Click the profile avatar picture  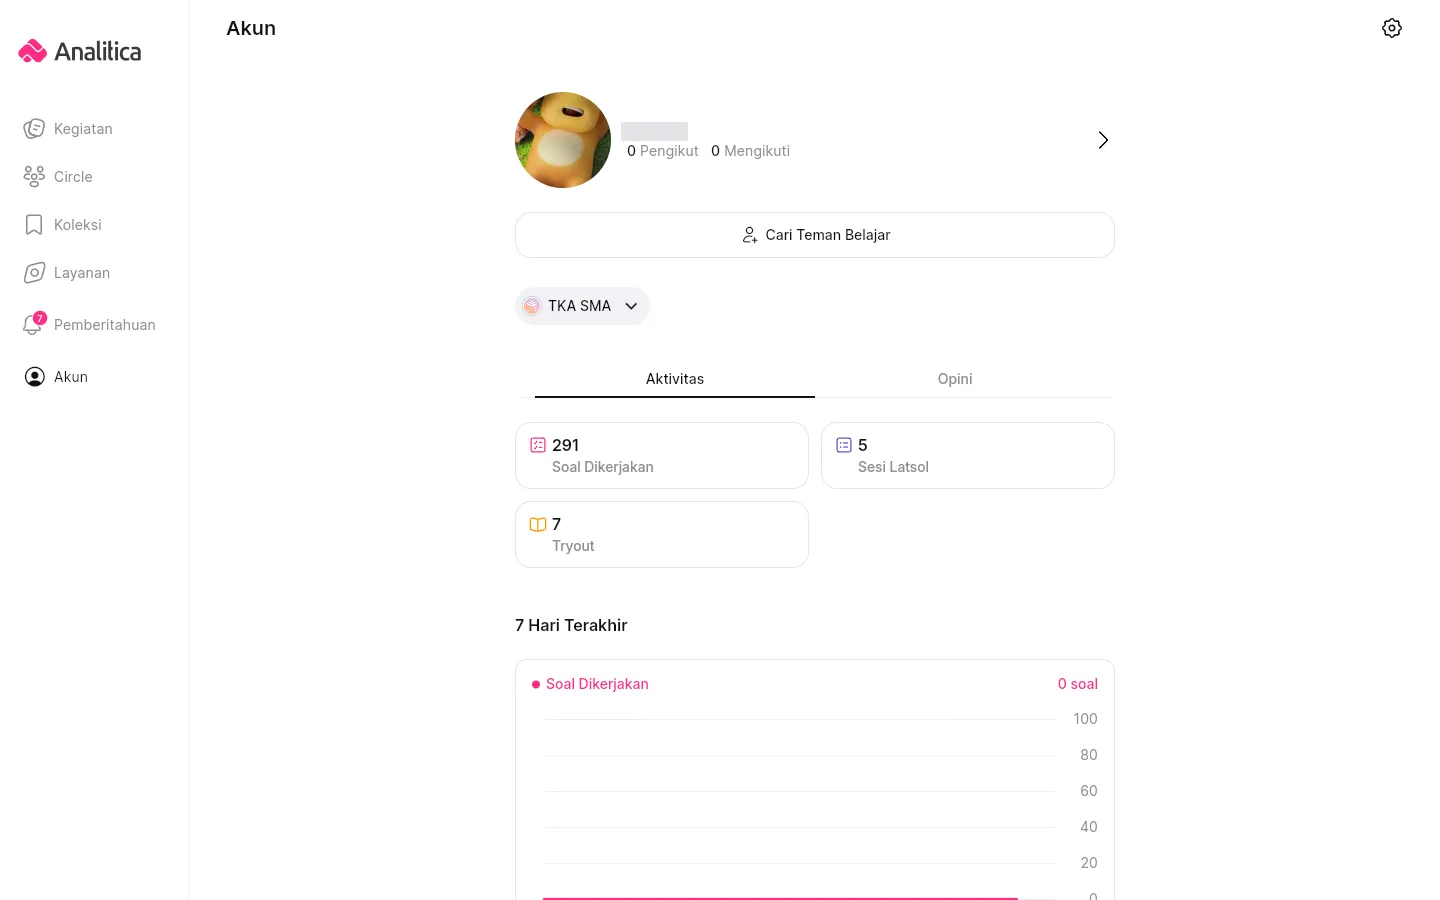[x=563, y=140]
